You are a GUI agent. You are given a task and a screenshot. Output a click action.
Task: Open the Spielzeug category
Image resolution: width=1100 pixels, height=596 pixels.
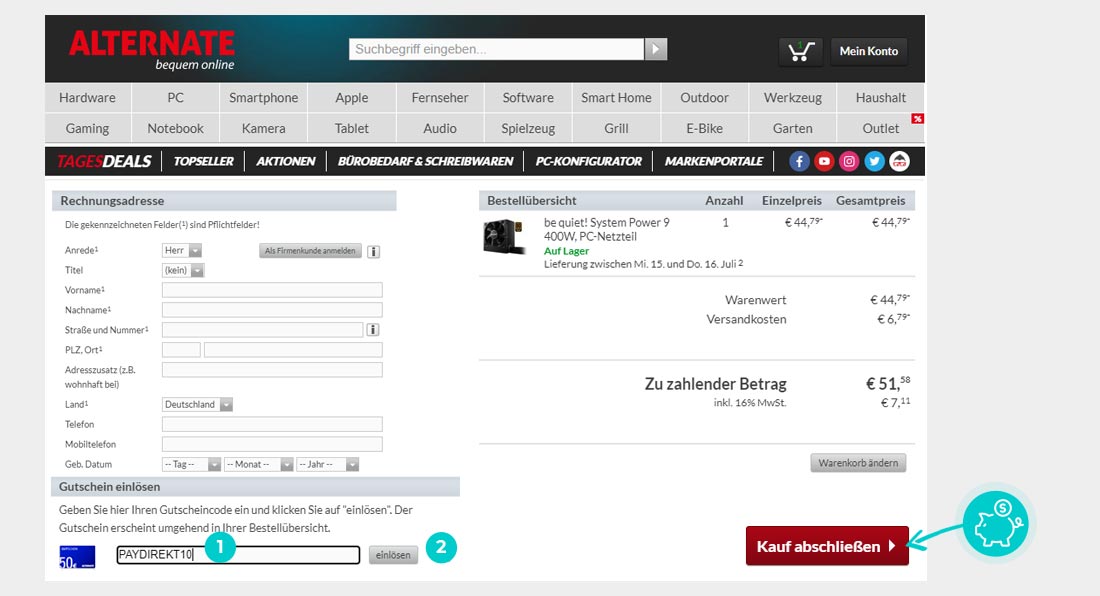click(528, 128)
